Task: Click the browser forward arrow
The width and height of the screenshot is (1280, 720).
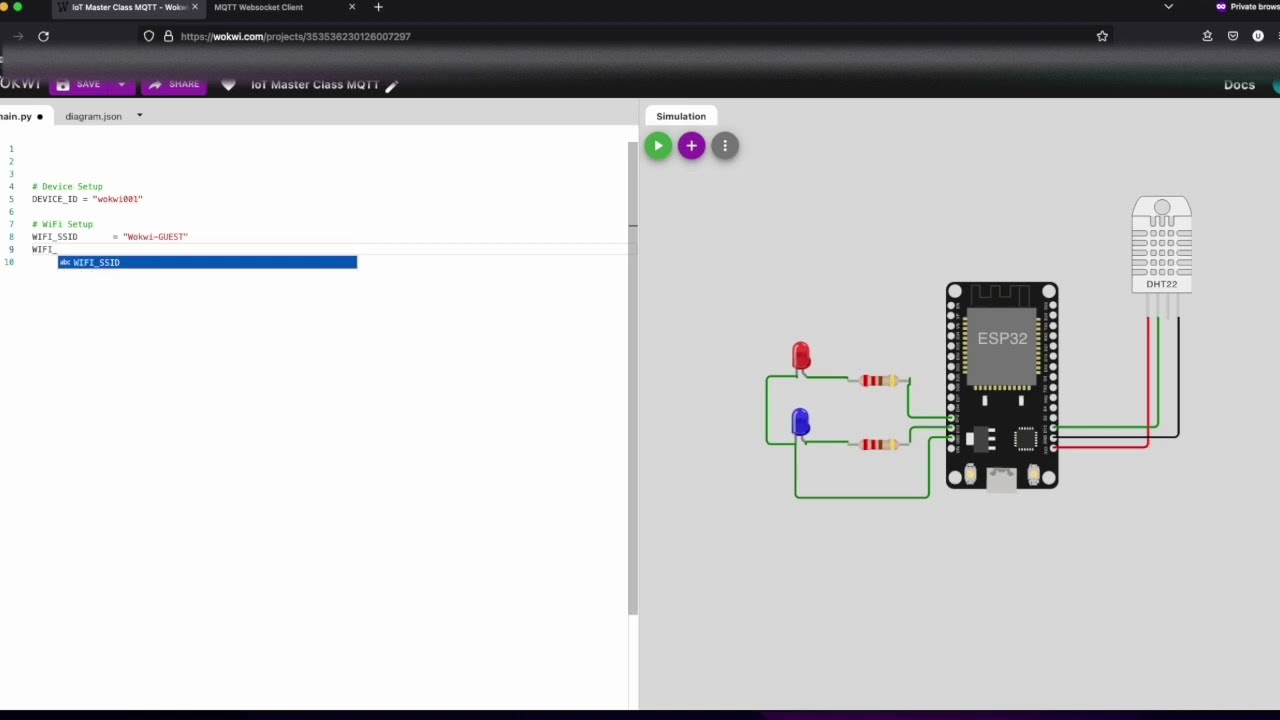Action: [x=17, y=36]
